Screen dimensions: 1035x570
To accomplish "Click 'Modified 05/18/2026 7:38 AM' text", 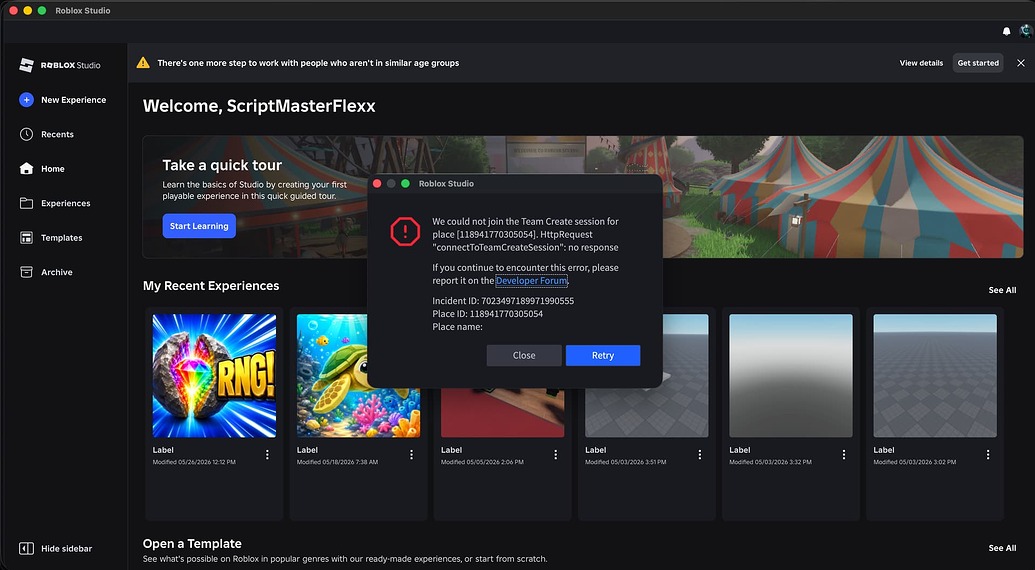I will (337, 462).
